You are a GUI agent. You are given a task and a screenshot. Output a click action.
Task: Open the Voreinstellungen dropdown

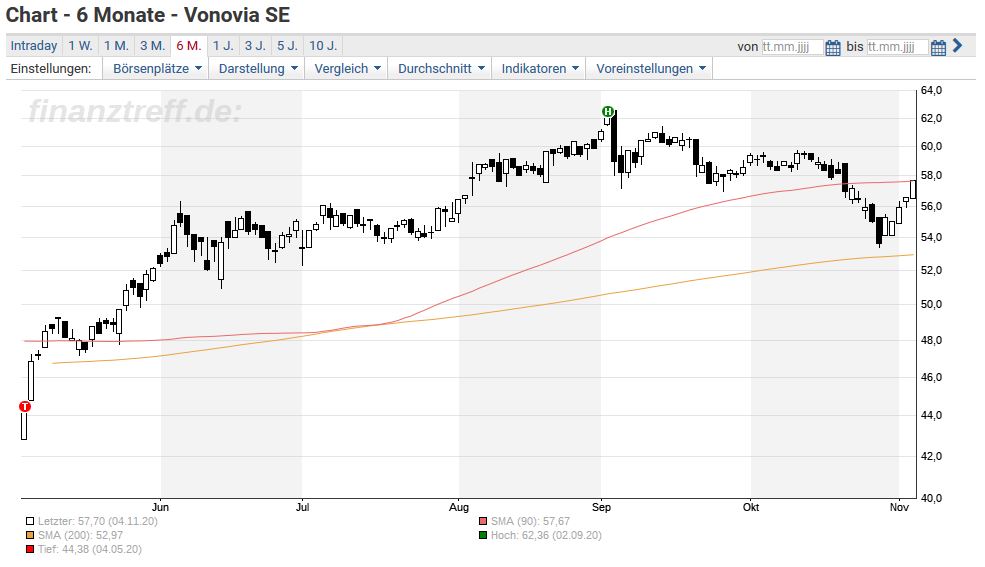651,68
